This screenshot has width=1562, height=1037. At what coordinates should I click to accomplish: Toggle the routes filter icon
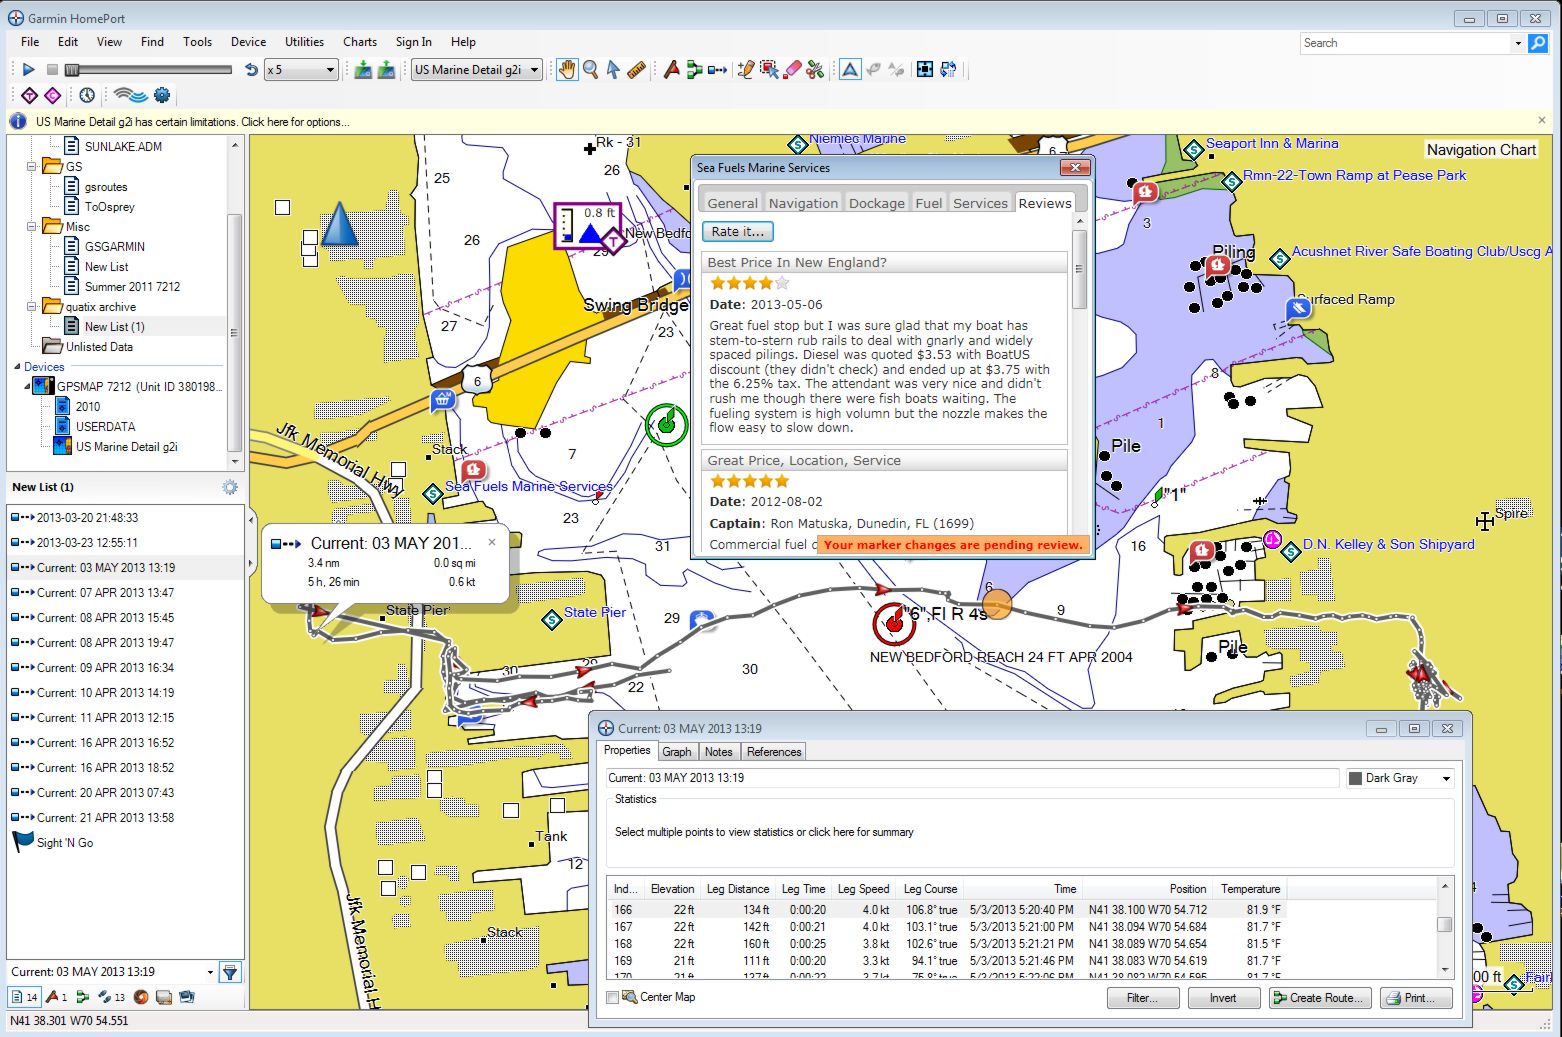83,997
